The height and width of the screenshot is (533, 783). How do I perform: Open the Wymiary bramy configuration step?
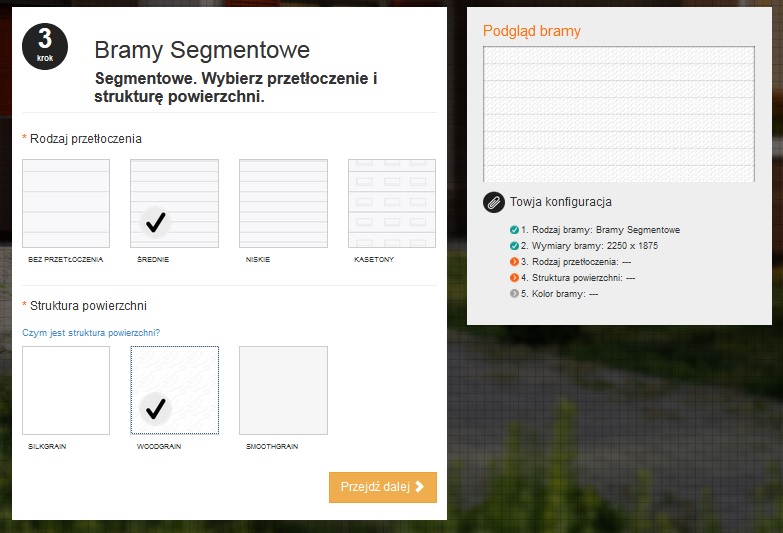pyautogui.click(x=589, y=246)
